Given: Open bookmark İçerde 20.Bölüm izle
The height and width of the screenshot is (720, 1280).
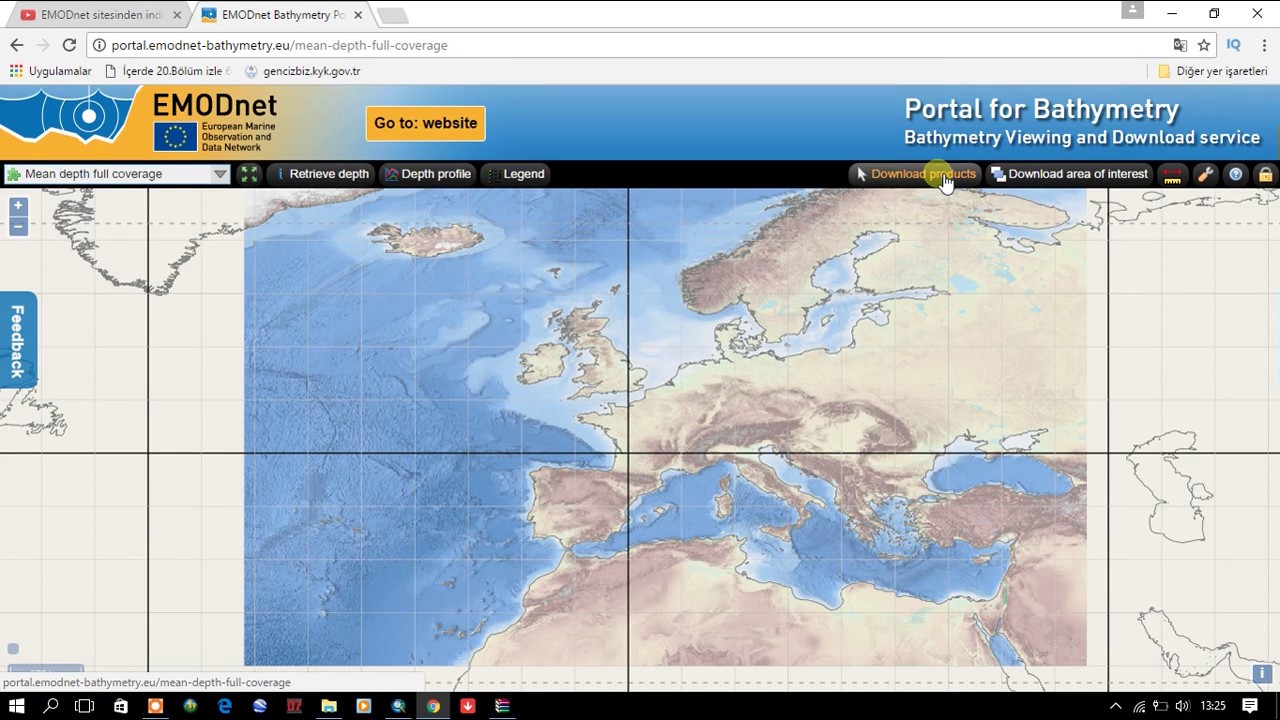Looking at the screenshot, I should [167, 71].
